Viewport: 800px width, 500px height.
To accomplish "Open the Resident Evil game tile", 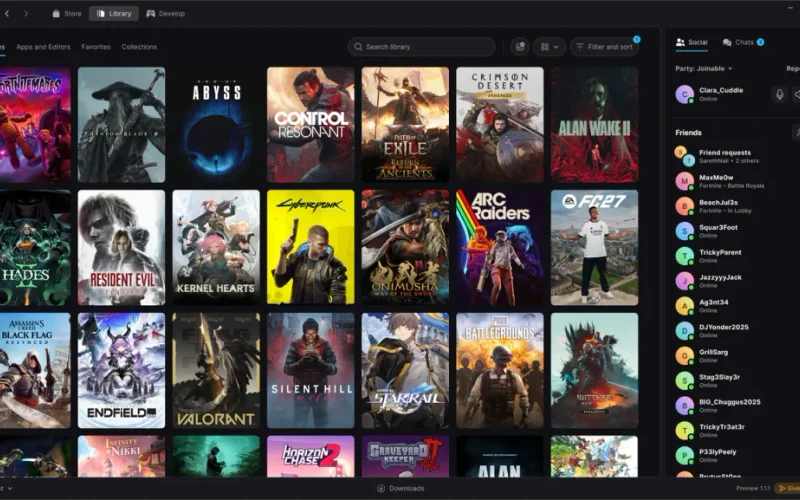I will coord(121,247).
